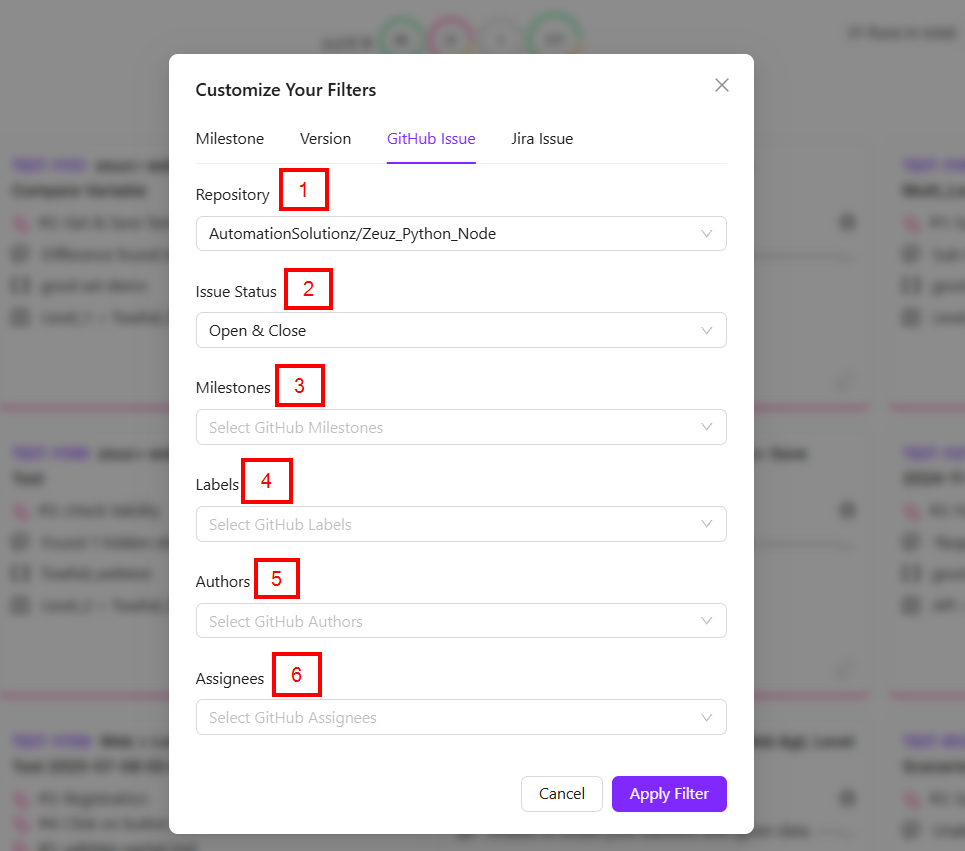Screen dimensions: 965x851
Task: Expand the Milestones field chevron arrow
Action: click(x=707, y=428)
